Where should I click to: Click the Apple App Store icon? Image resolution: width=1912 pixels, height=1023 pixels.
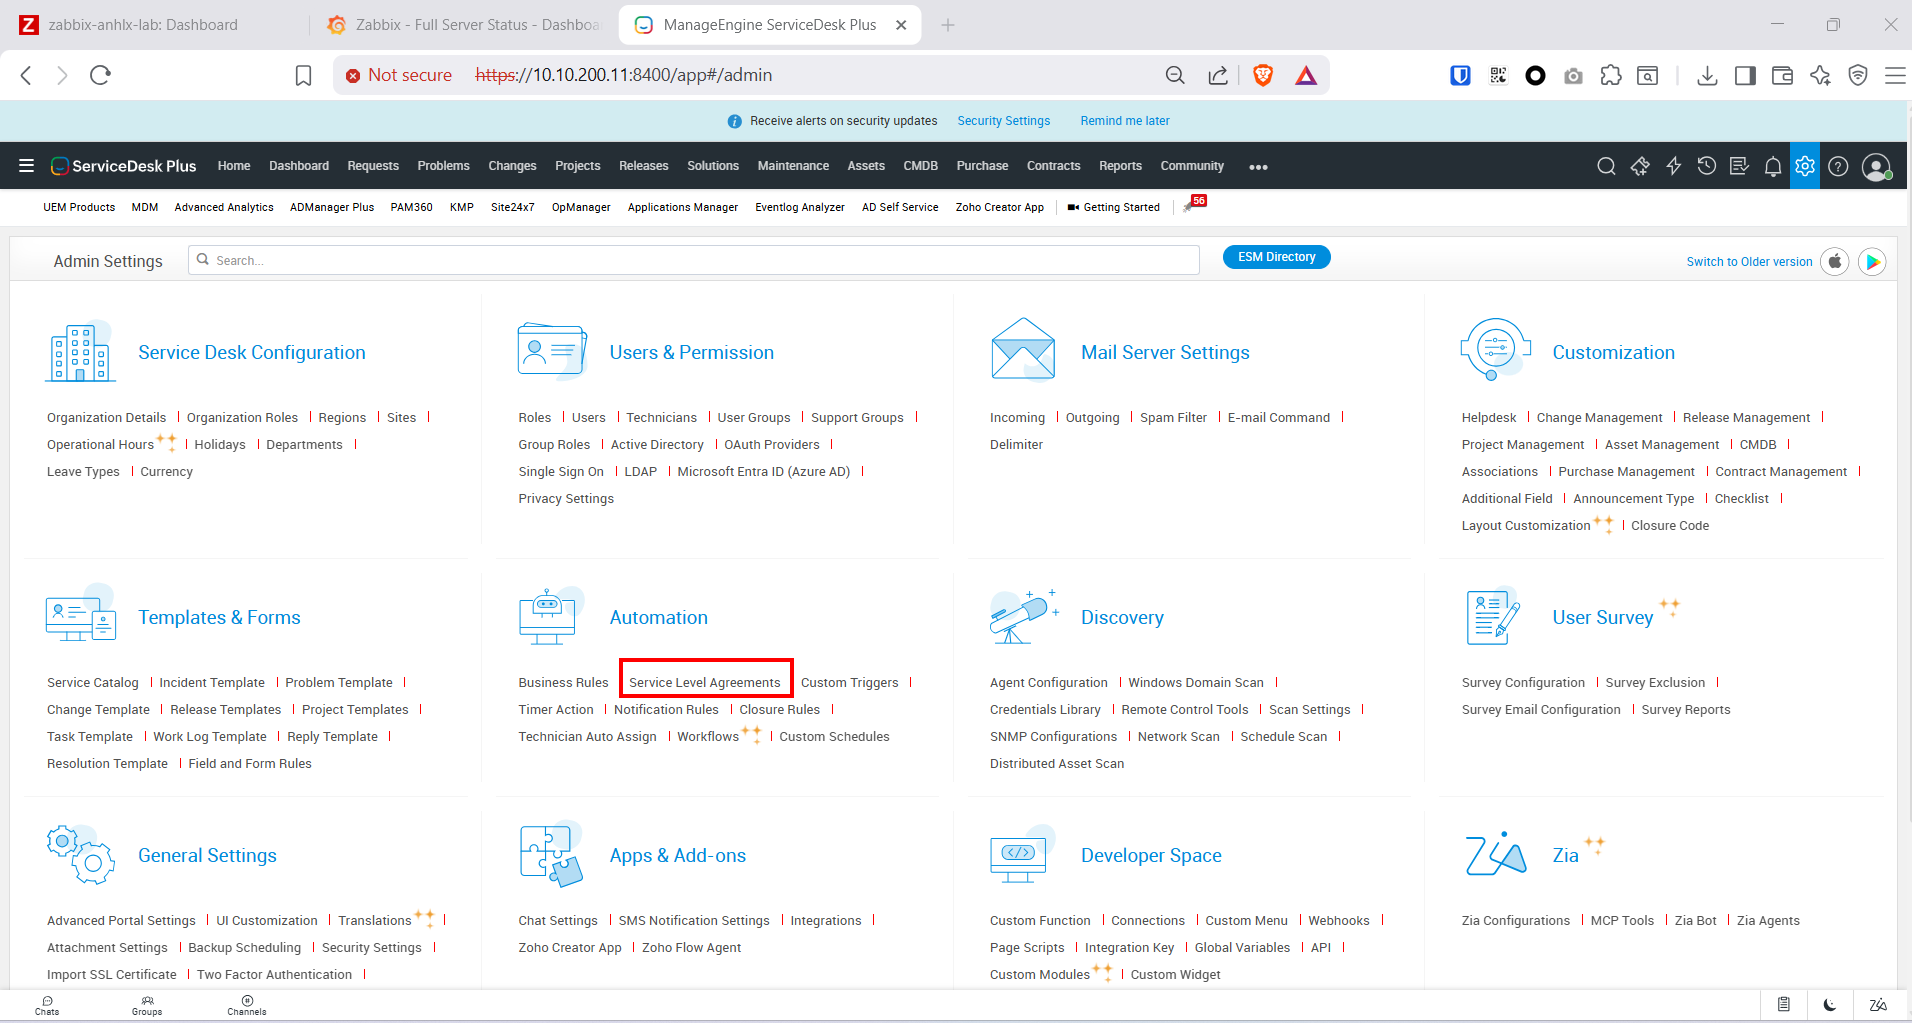(1835, 262)
